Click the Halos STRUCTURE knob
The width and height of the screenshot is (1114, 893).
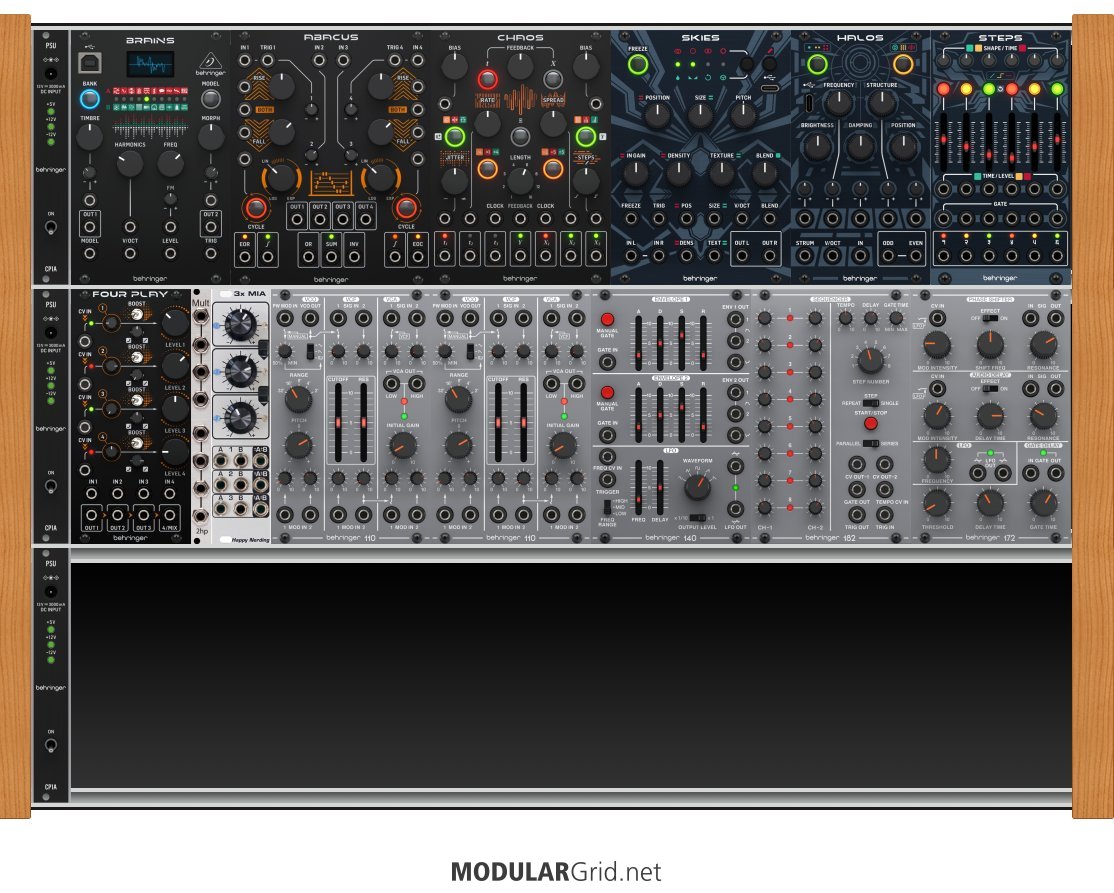(882, 104)
